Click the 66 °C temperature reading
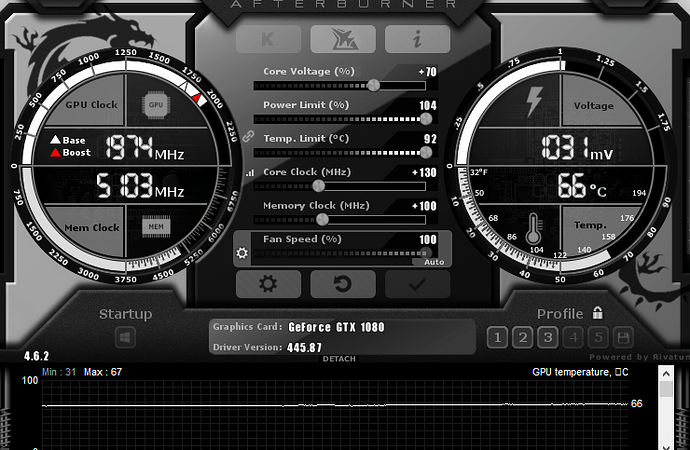690x450 pixels. pos(582,185)
